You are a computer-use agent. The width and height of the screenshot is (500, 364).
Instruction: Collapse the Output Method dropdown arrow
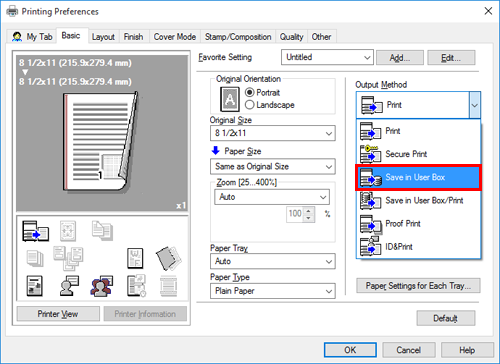tap(475, 105)
